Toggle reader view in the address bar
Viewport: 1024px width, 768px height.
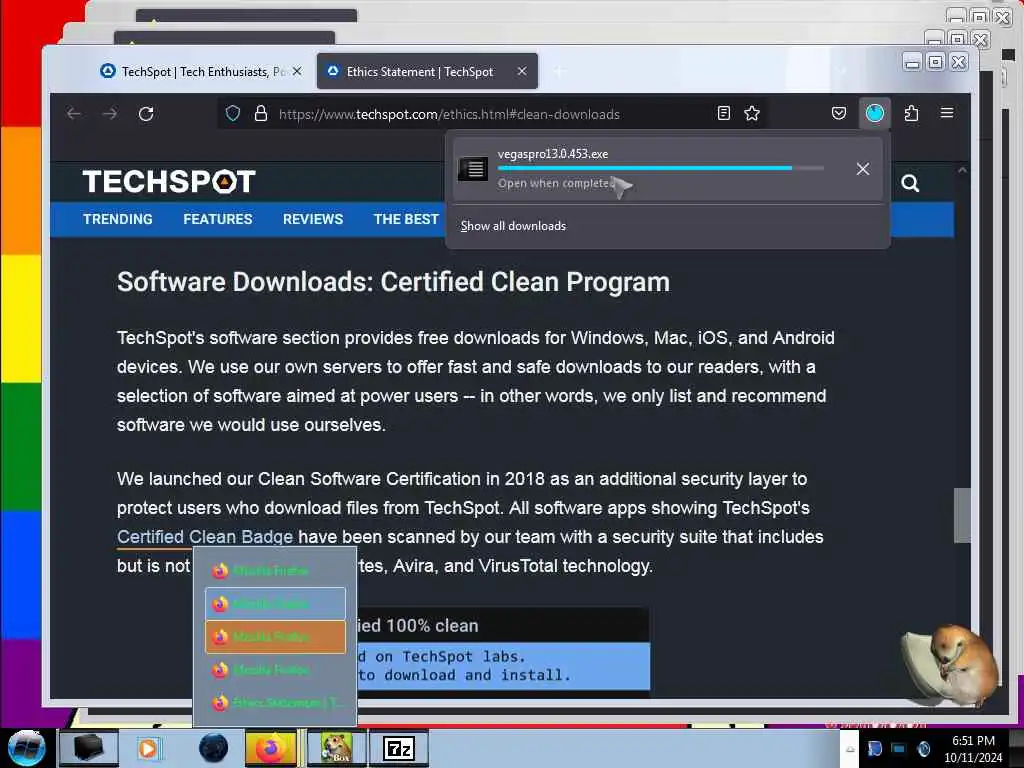724,114
